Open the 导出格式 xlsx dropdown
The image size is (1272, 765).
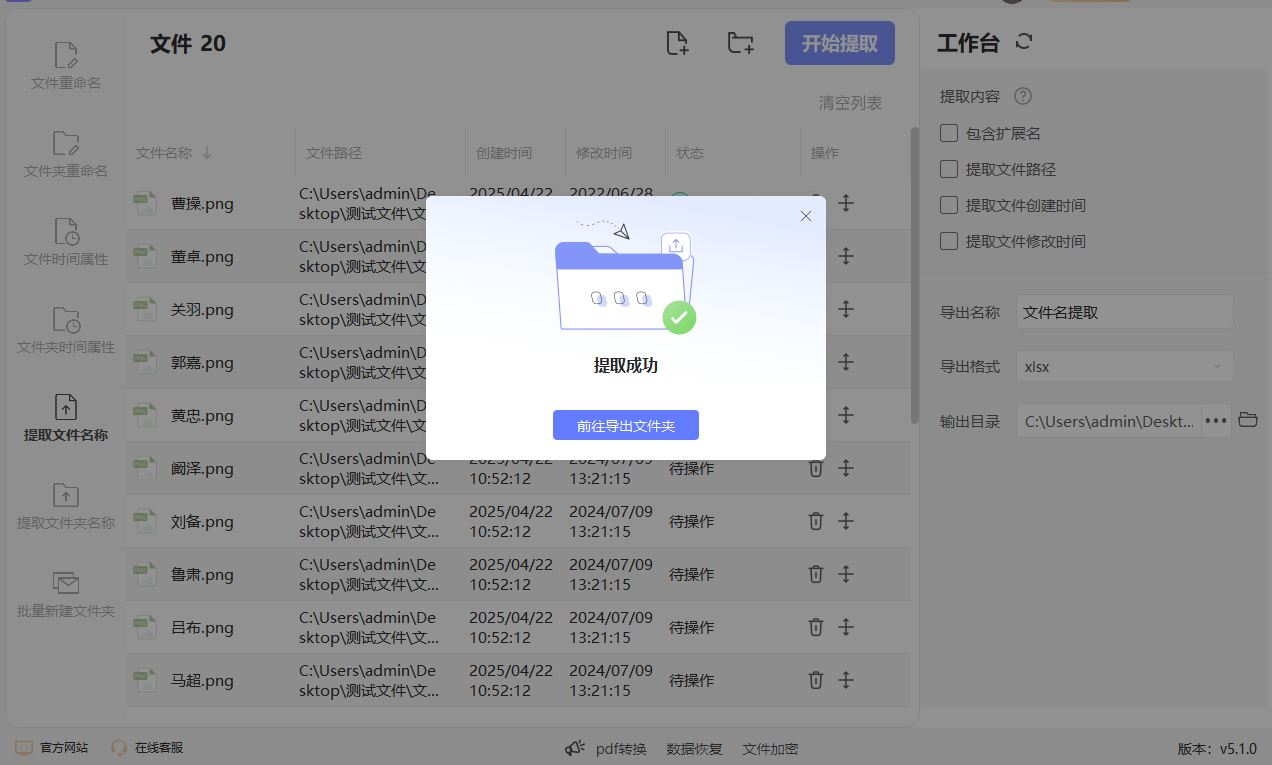1125,366
